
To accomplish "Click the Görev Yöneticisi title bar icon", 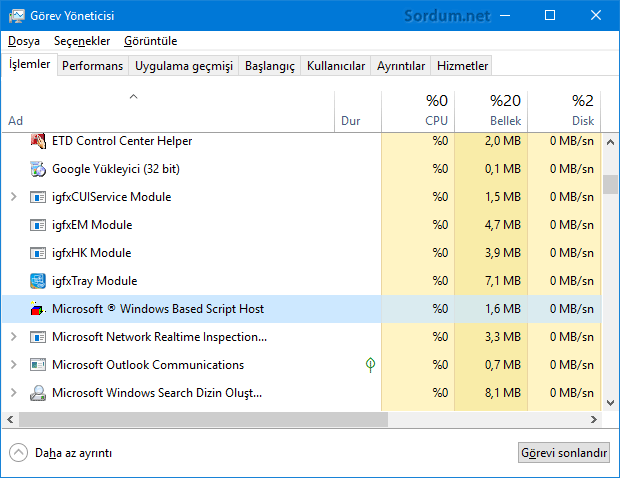I will tap(17, 16).
